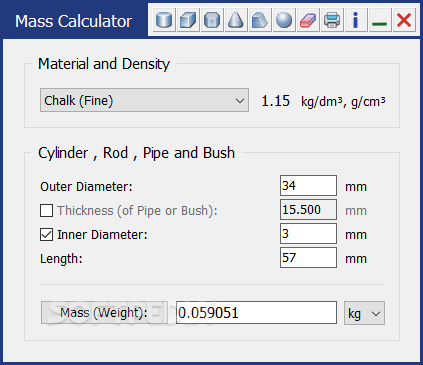Screen dimensions: 423x365
Task: Uncheck the Inner Diameter checkbox
Action: 46,235
